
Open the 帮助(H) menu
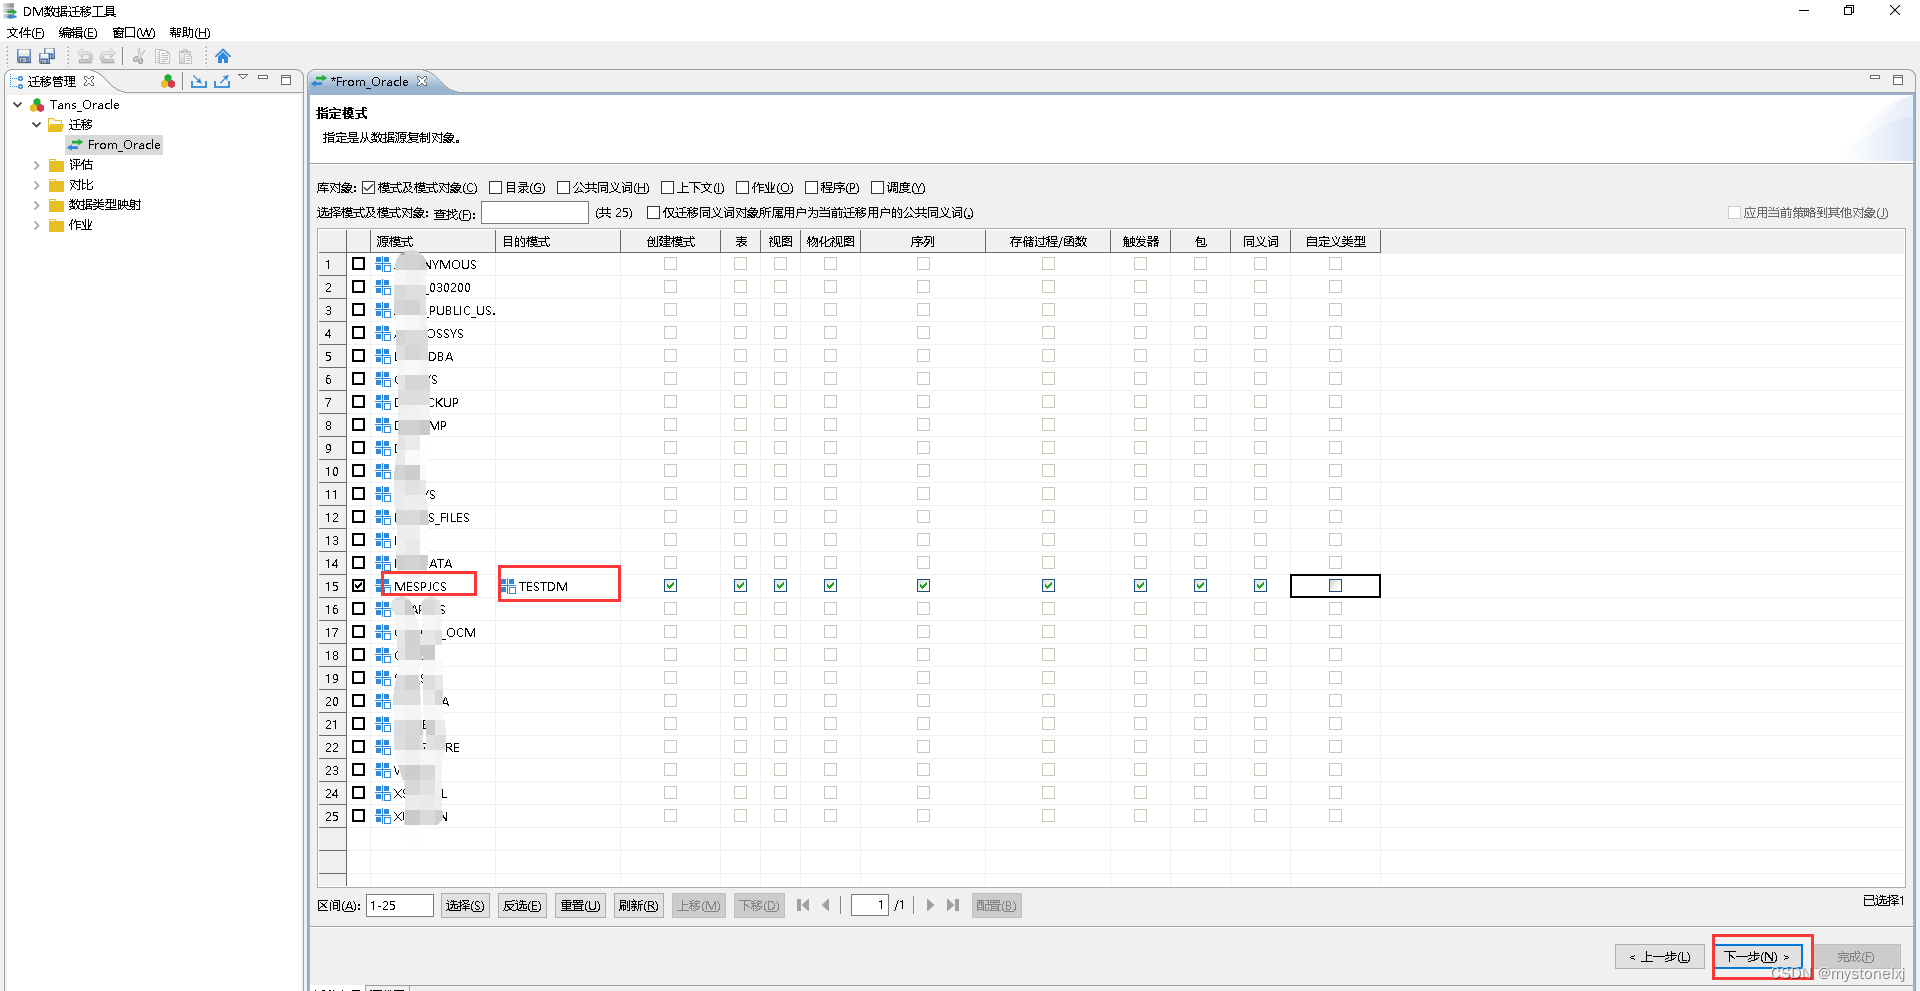pos(190,32)
